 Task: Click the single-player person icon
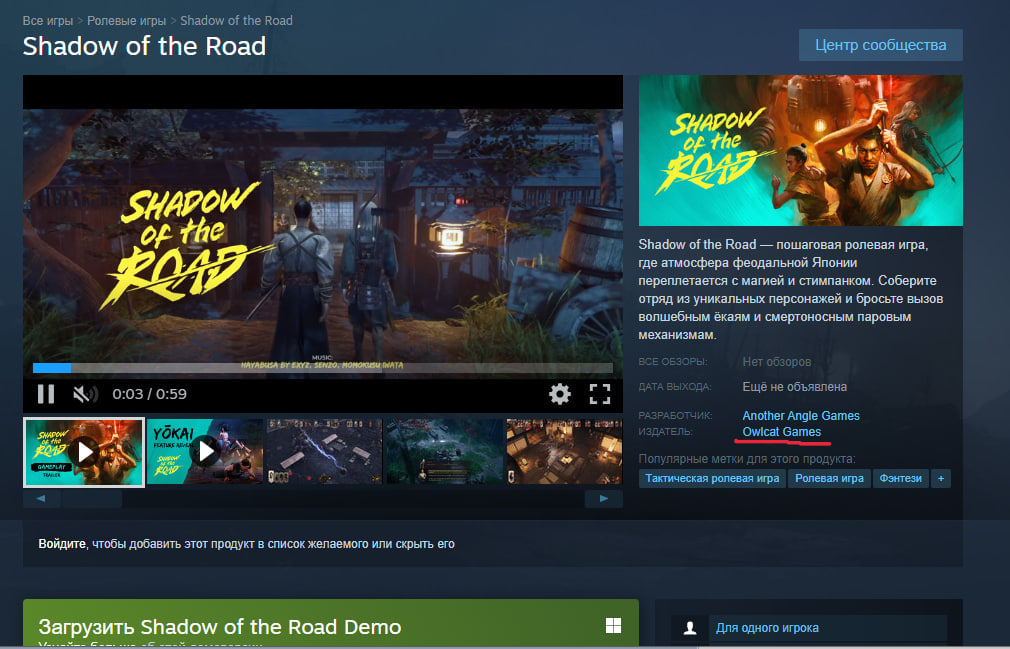(690, 628)
